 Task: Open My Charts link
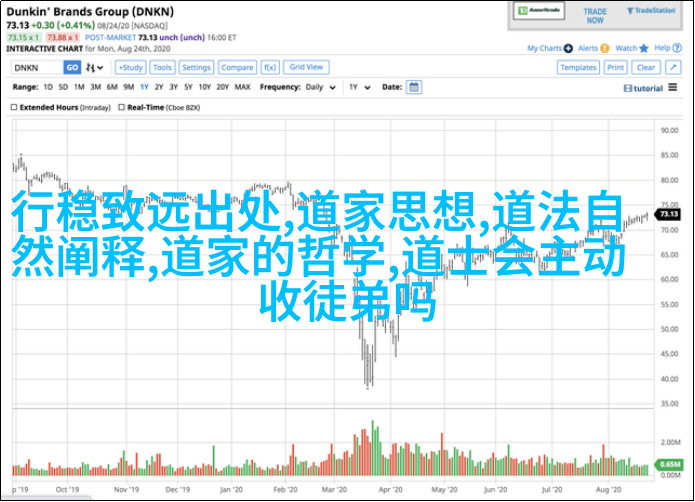click(x=544, y=48)
